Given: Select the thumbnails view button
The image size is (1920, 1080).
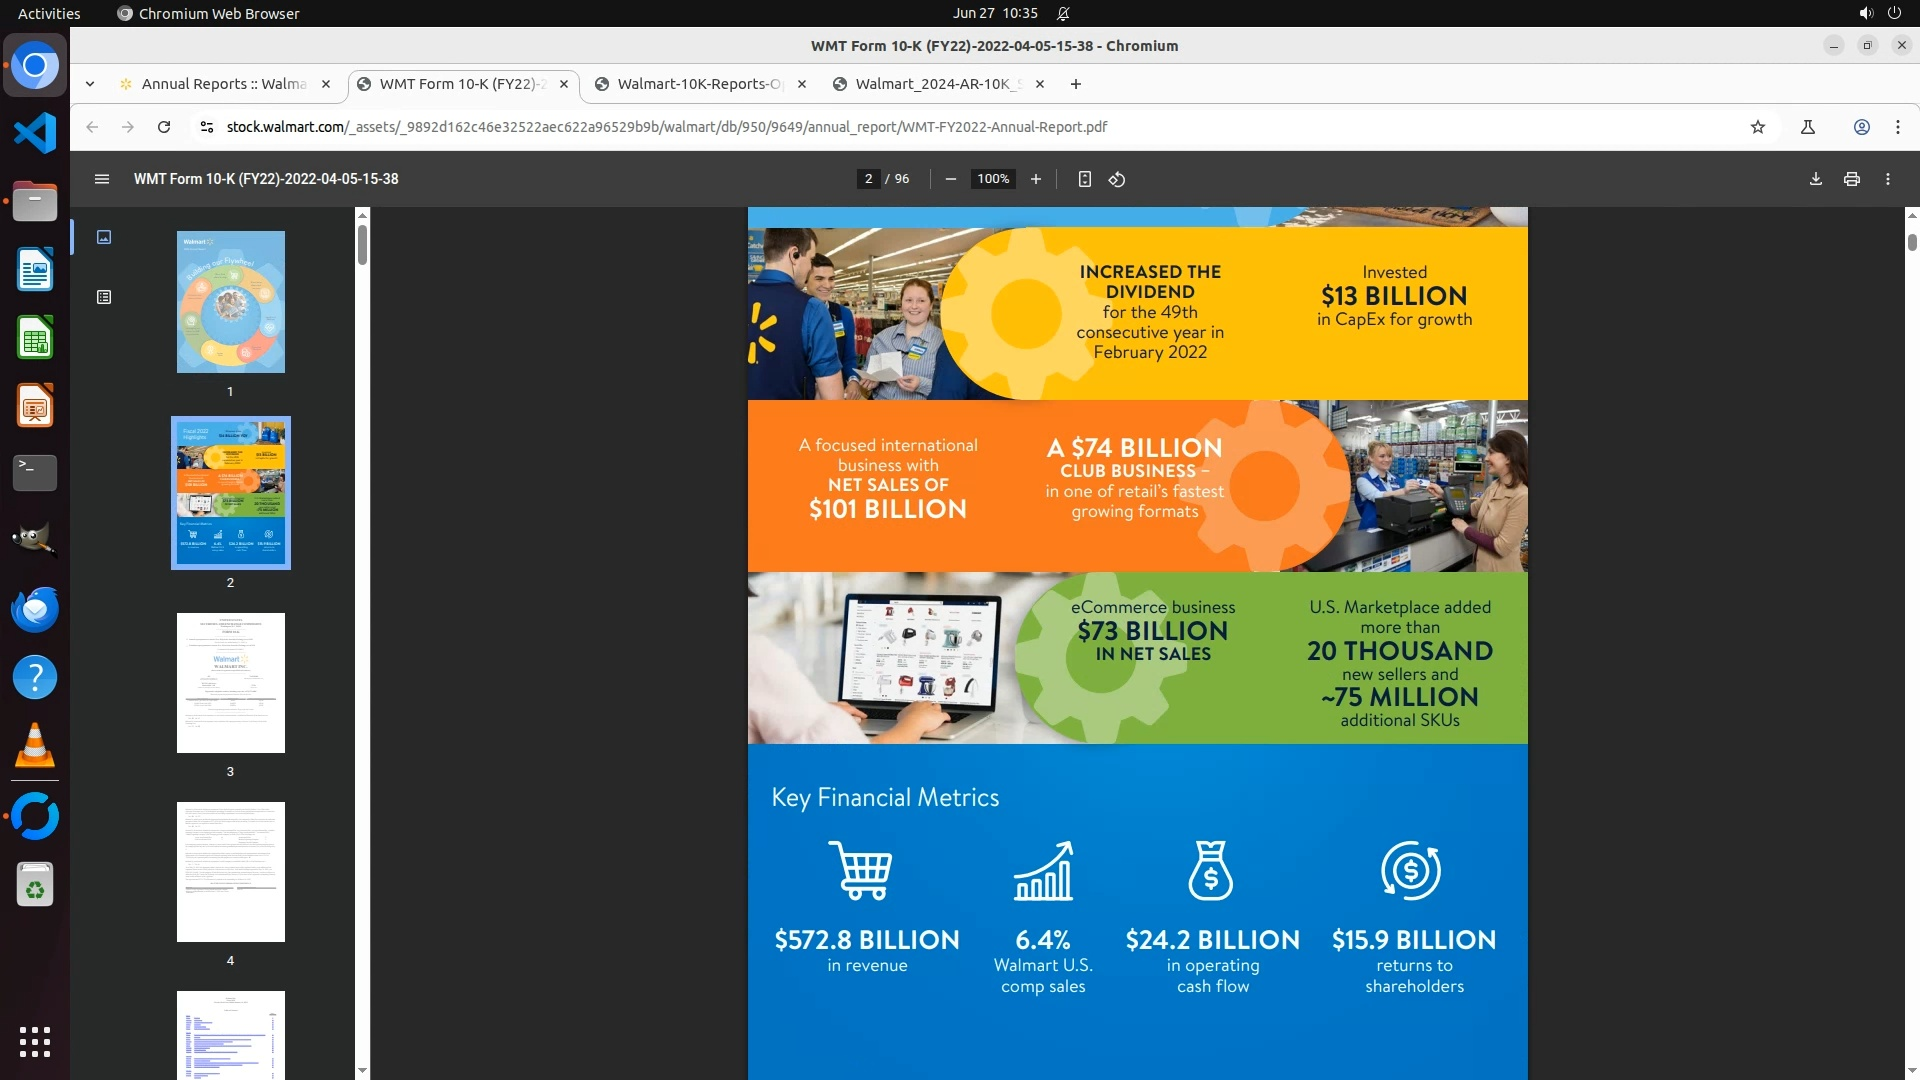Looking at the screenshot, I should 104,237.
